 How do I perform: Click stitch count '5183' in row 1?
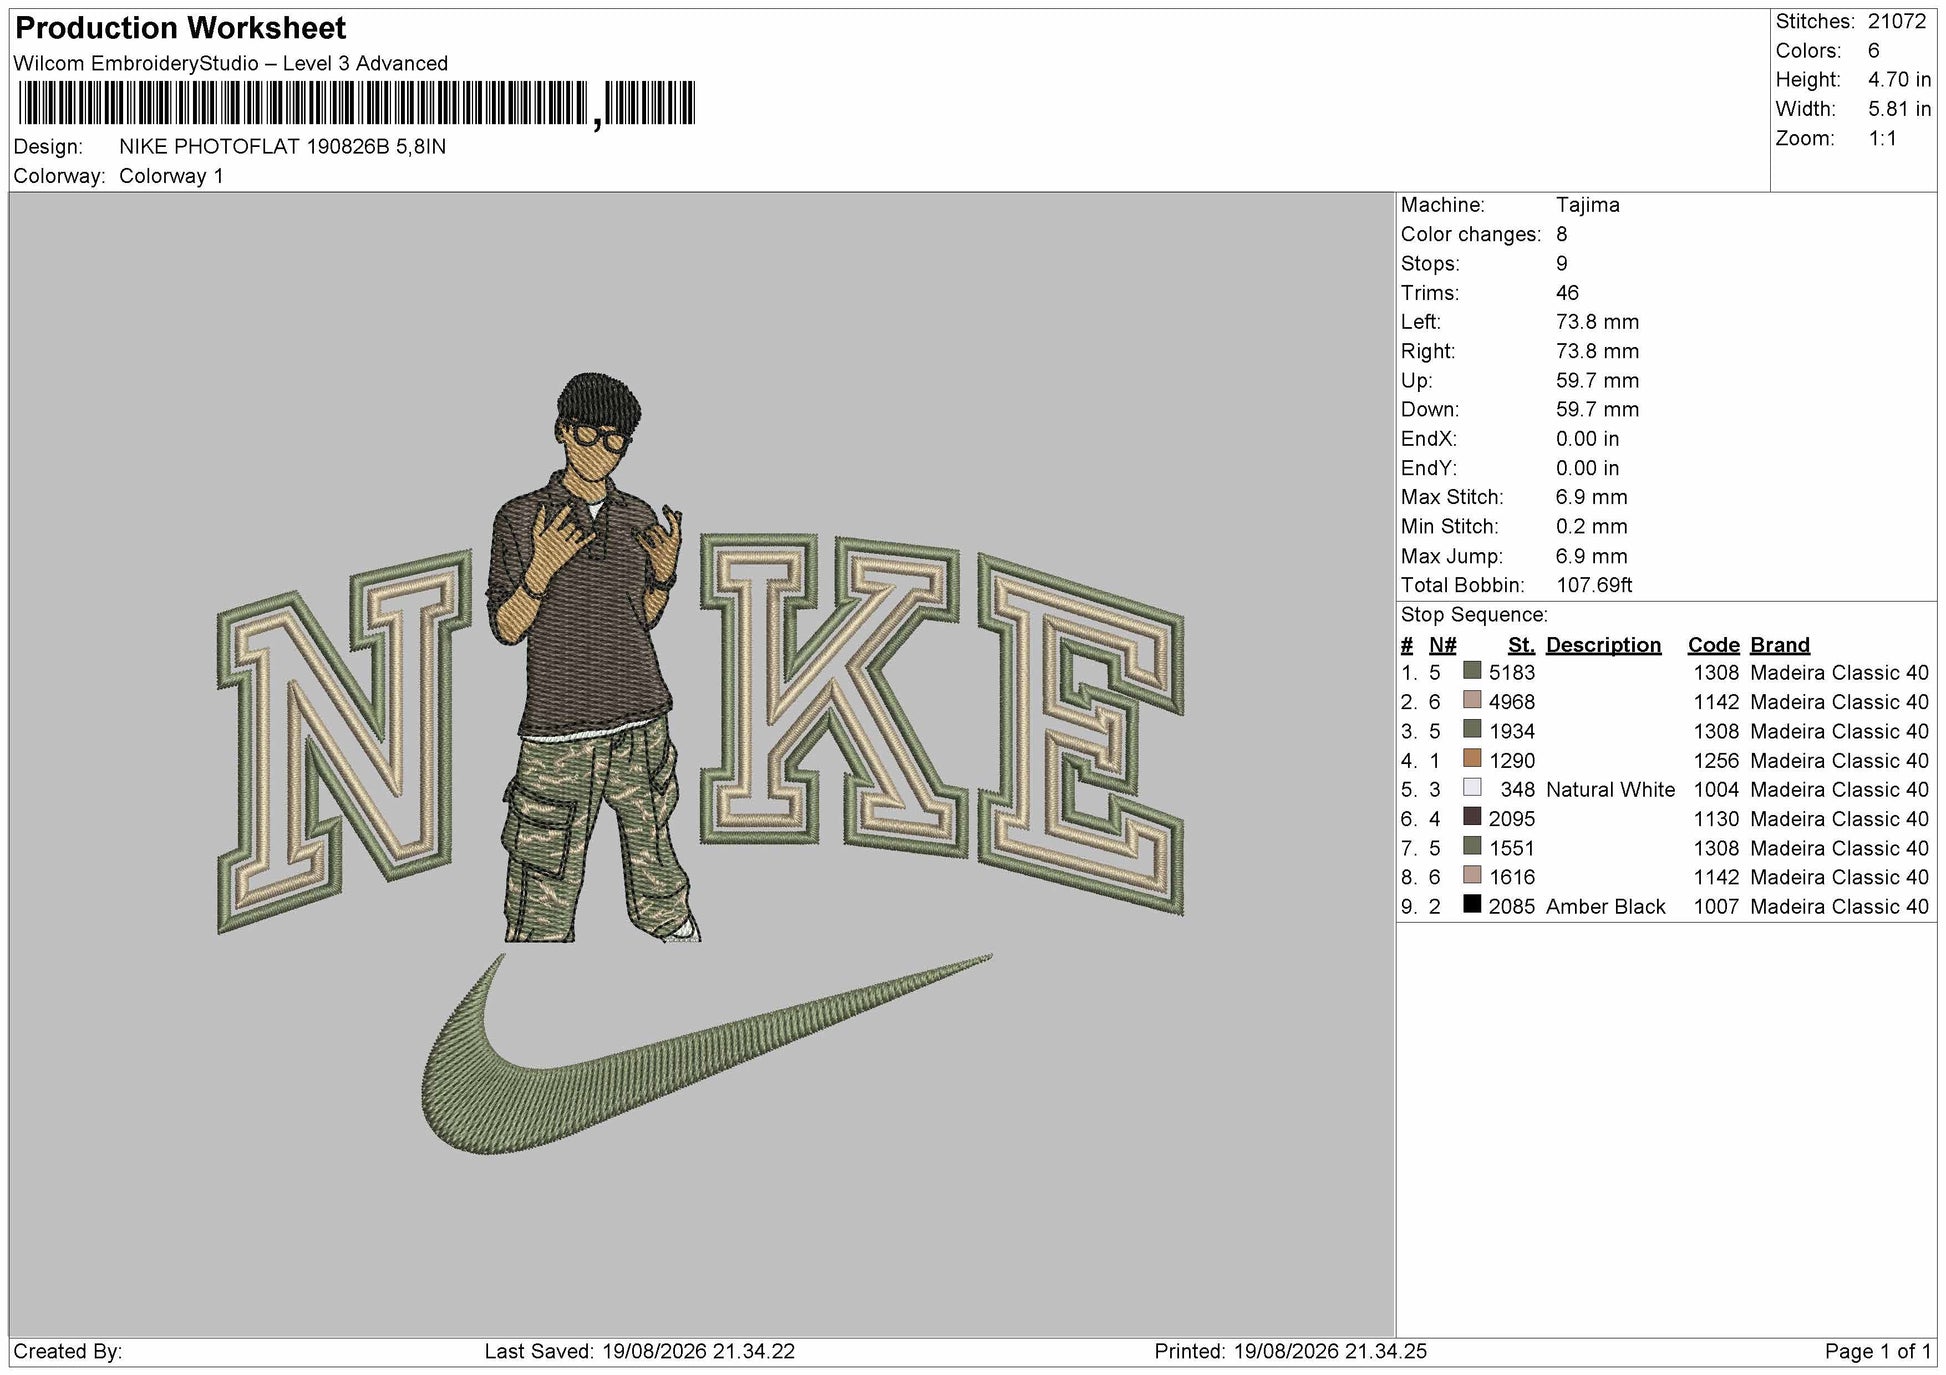(1511, 673)
